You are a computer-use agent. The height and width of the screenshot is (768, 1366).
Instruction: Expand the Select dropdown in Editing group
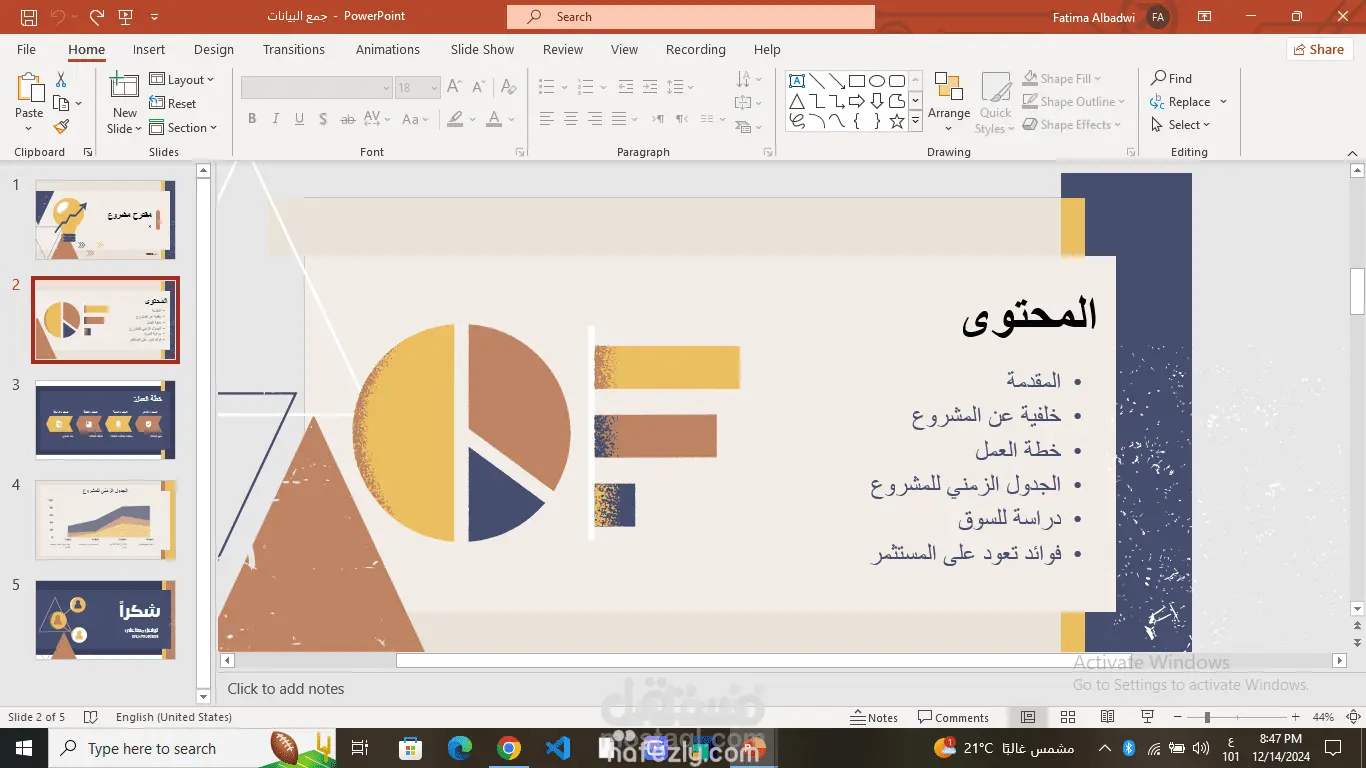[x=1180, y=125]
